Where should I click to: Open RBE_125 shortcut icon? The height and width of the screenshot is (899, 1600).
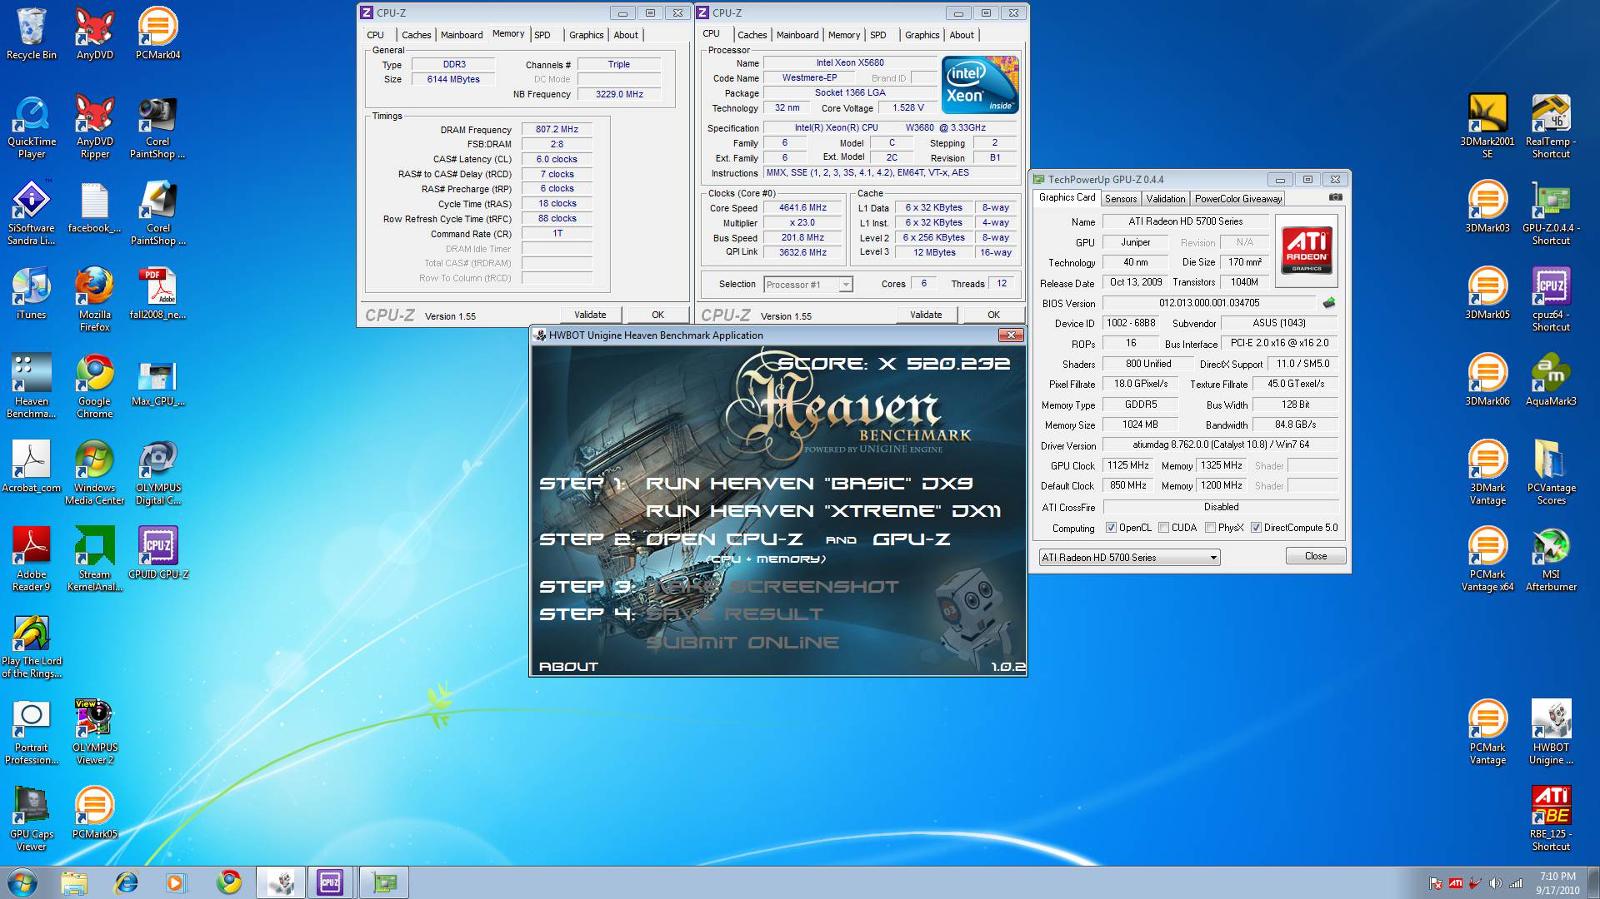click(x=1550, y=818)
